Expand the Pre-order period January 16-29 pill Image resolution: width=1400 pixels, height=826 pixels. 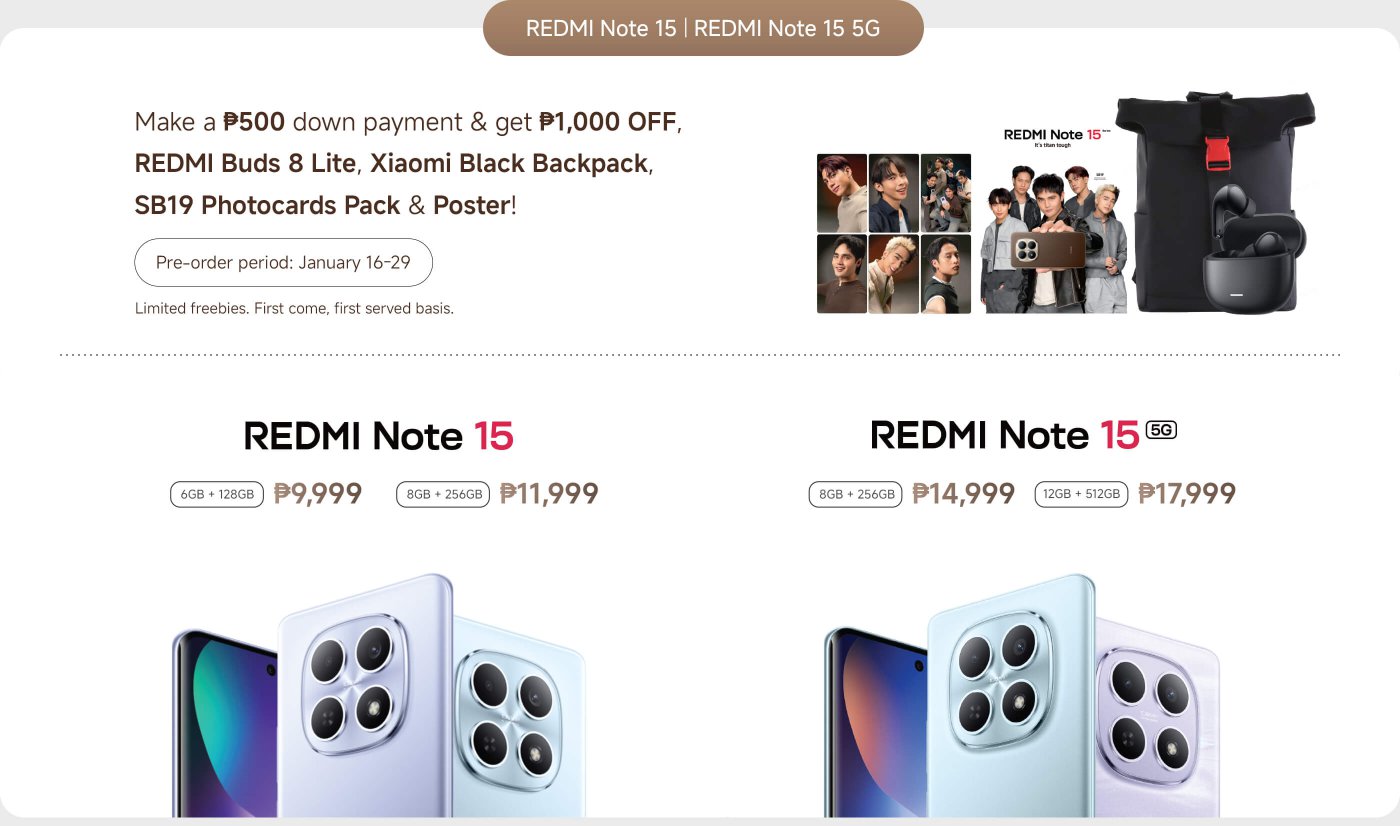coord(283,262)
